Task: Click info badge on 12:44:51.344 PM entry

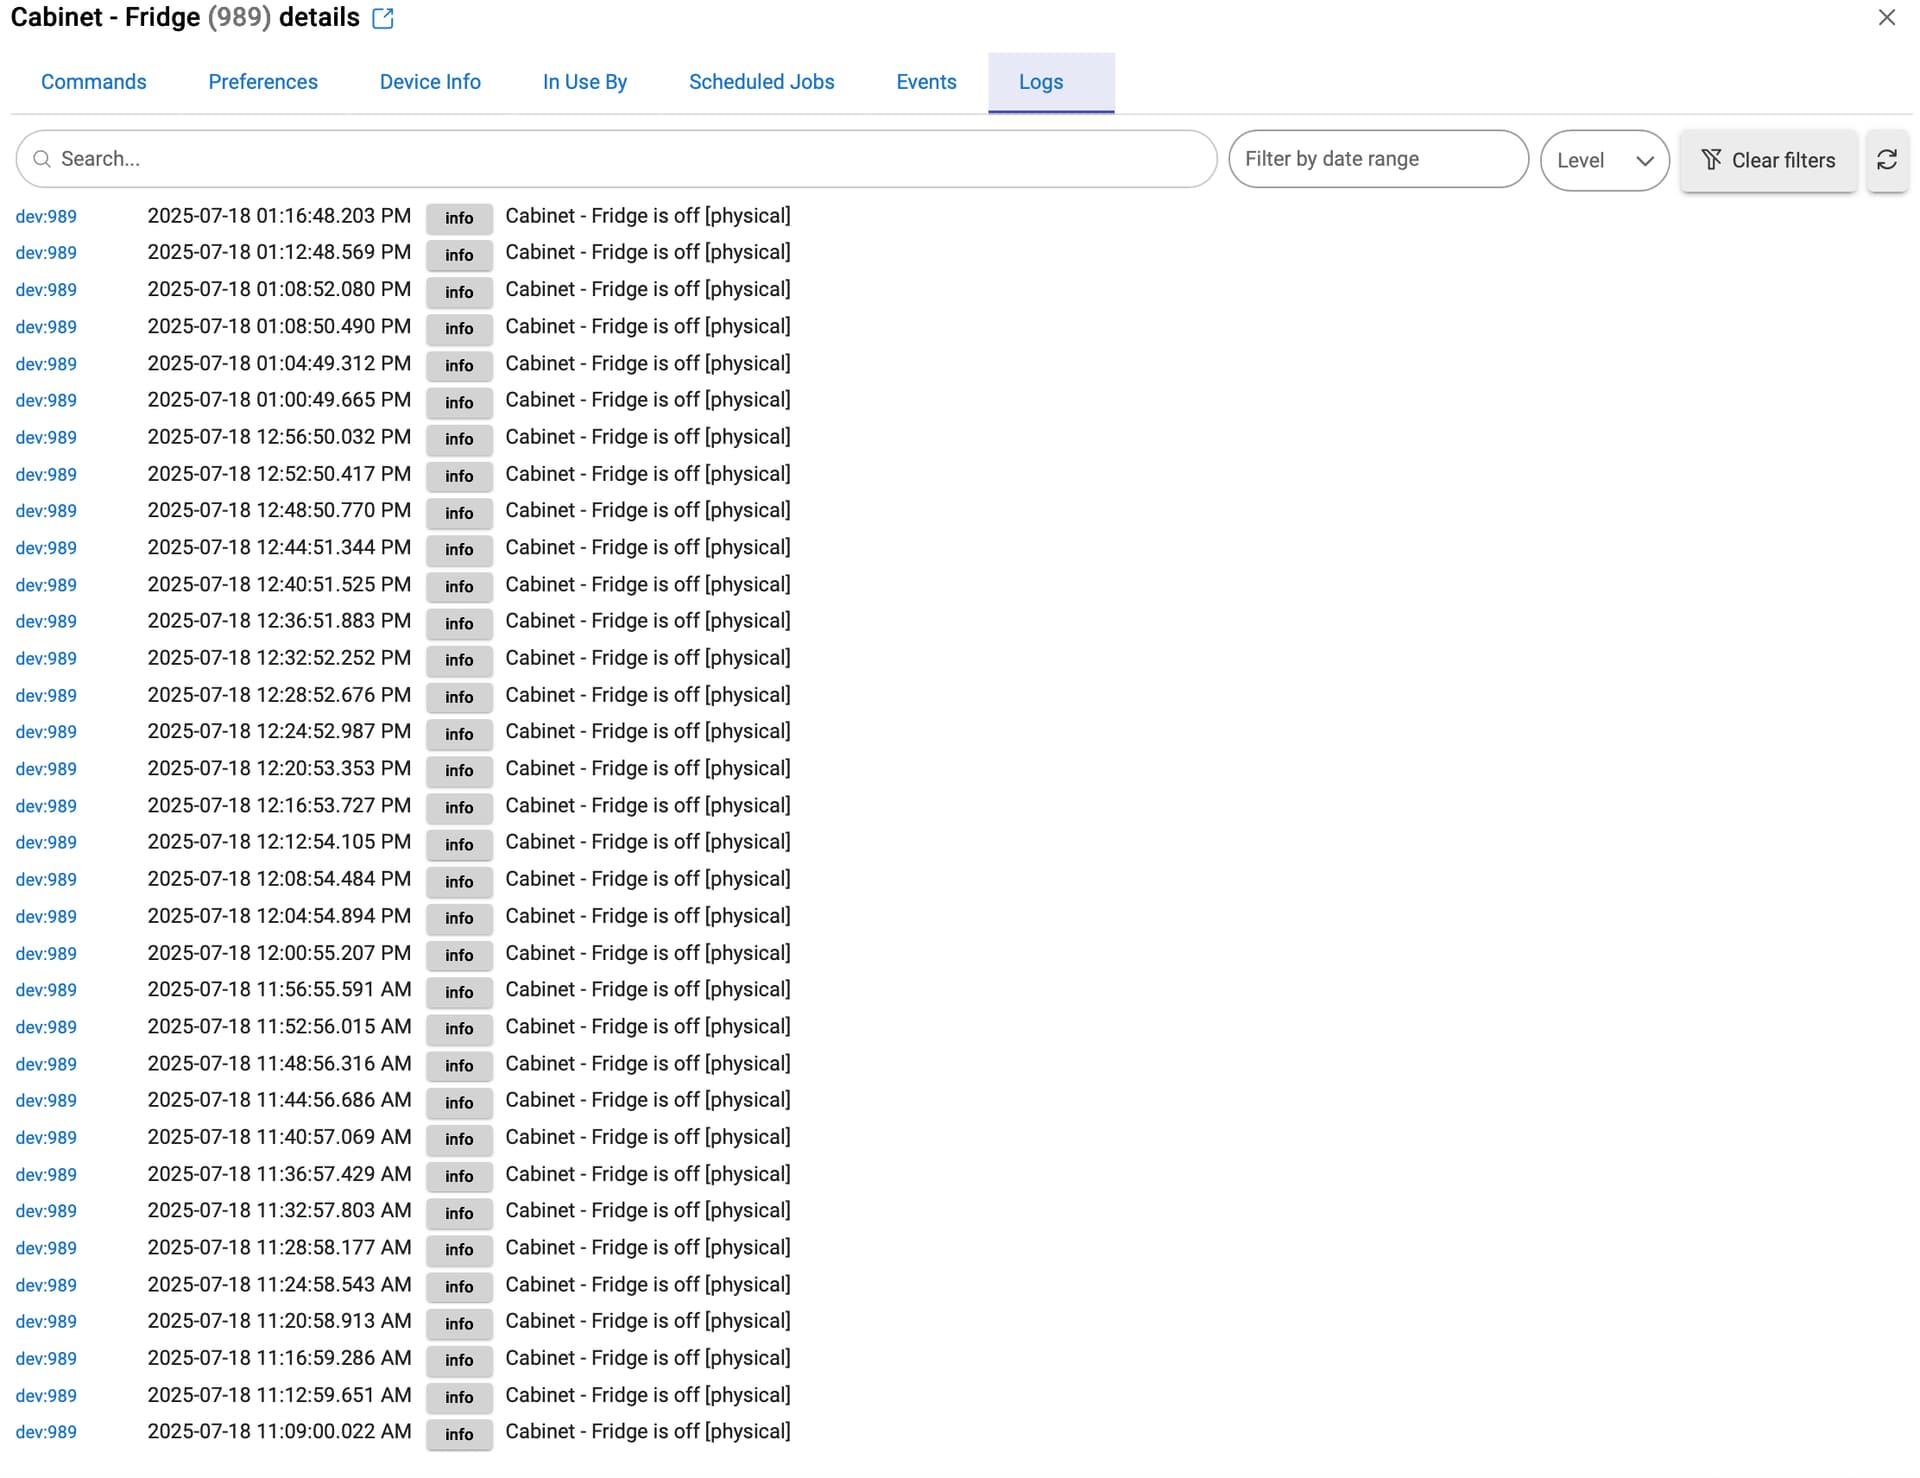Action: pyautogui.click(x=459, y=549)
